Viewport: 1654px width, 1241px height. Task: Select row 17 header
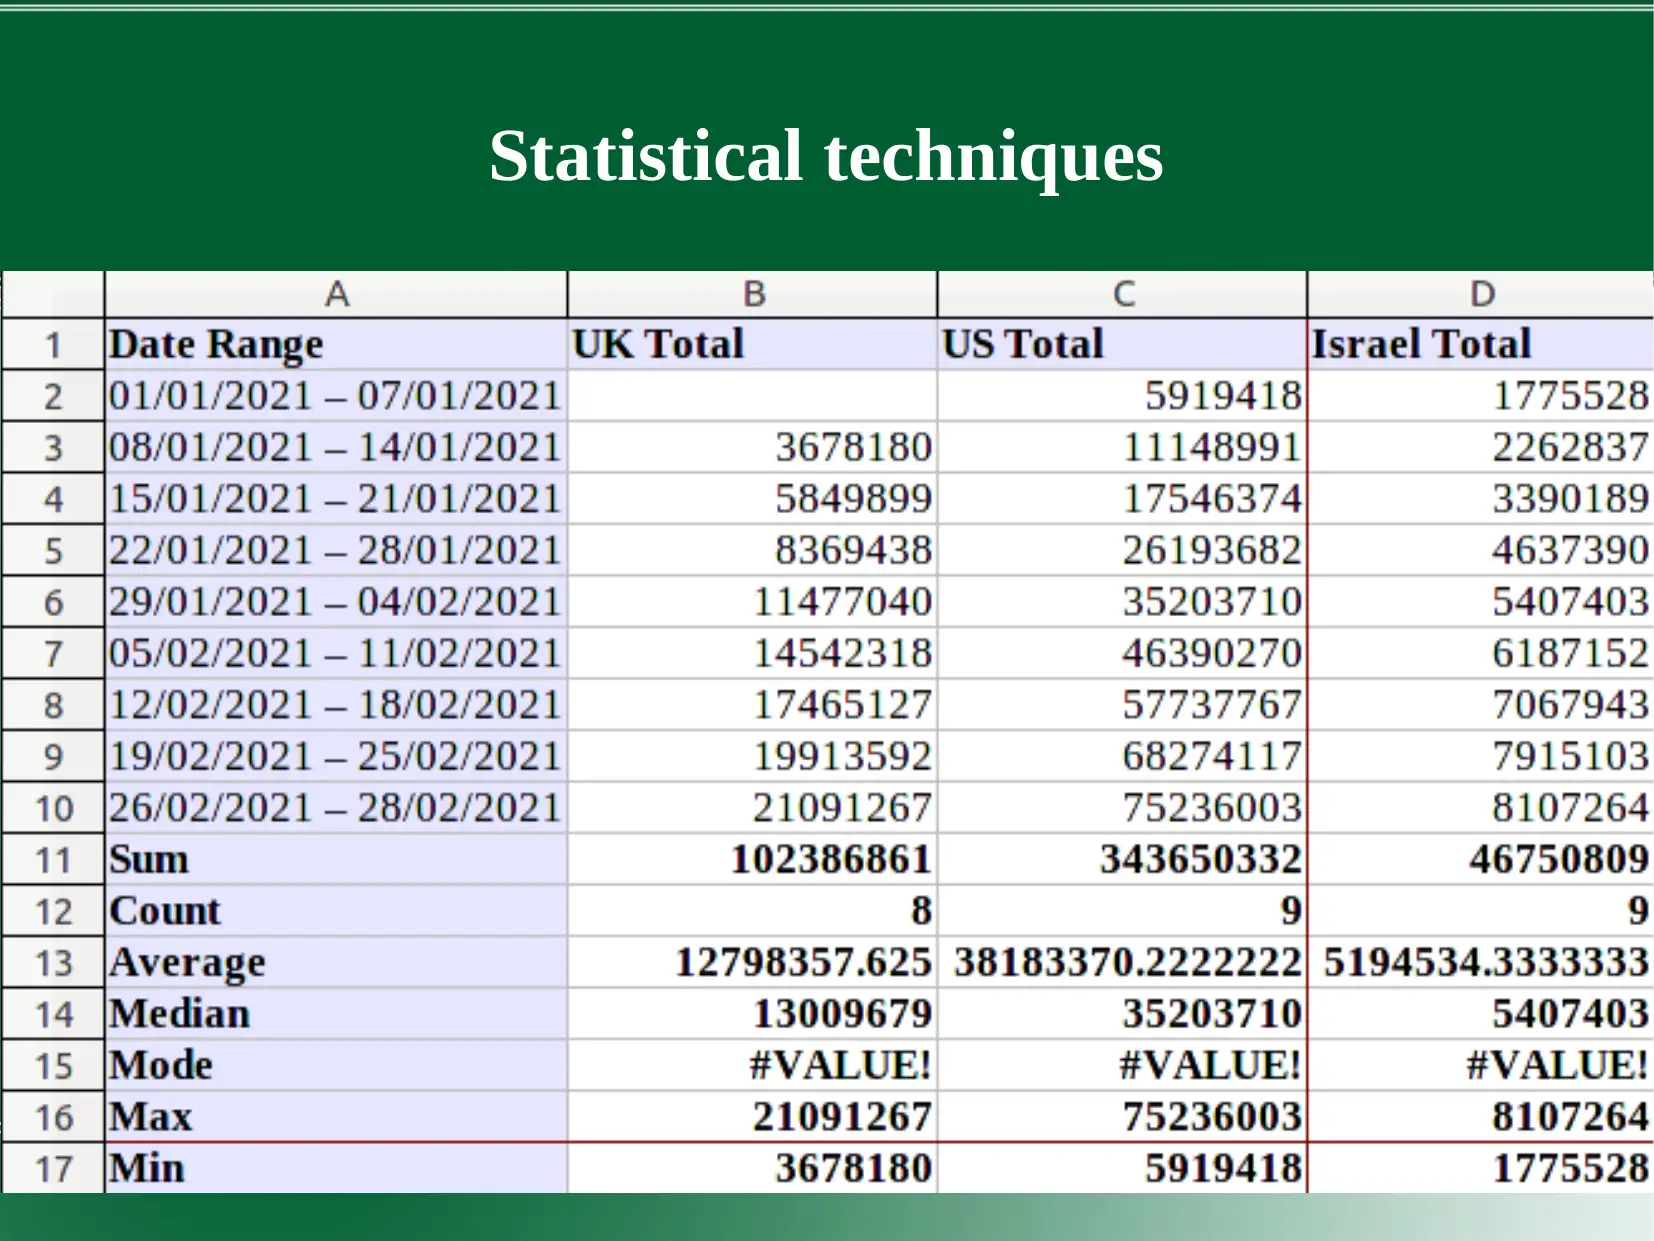click(53, 1168)
